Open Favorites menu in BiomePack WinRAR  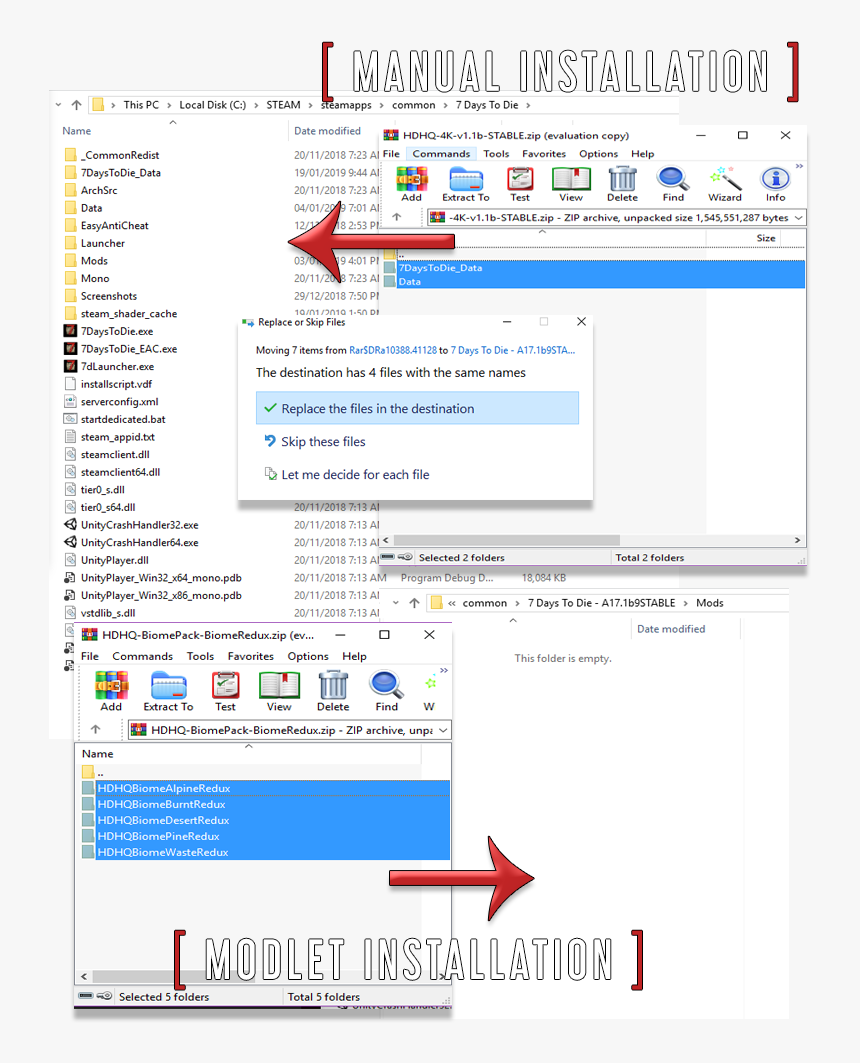pos(251,656)
